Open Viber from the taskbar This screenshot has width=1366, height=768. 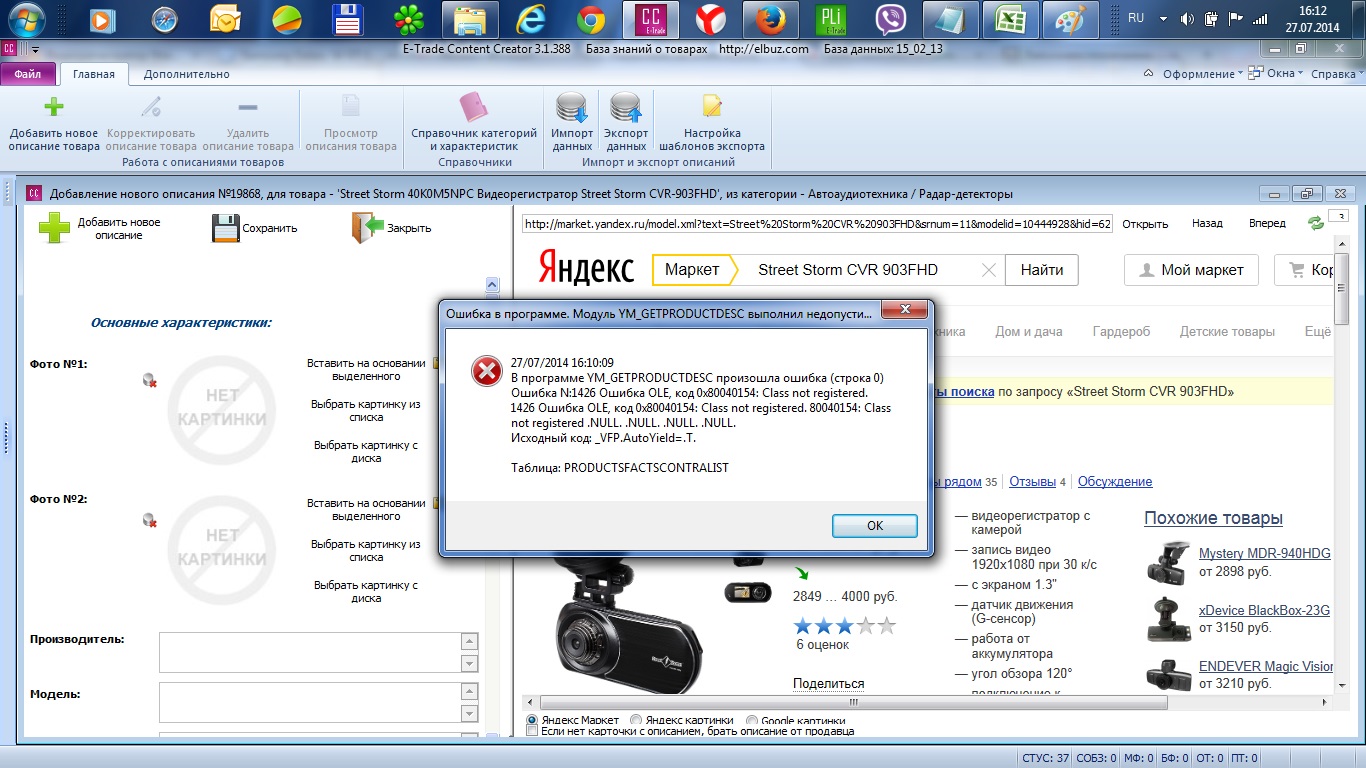click(889, 20)
